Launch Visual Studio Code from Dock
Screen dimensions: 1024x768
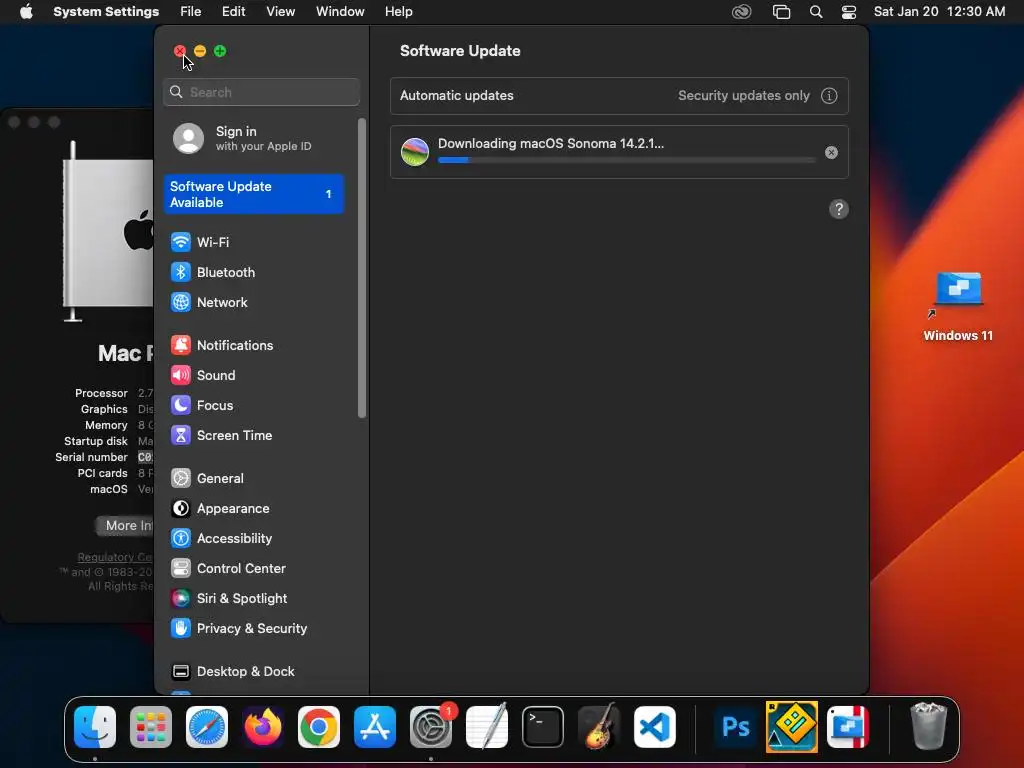pyautogui.click(x=654, y=727)
